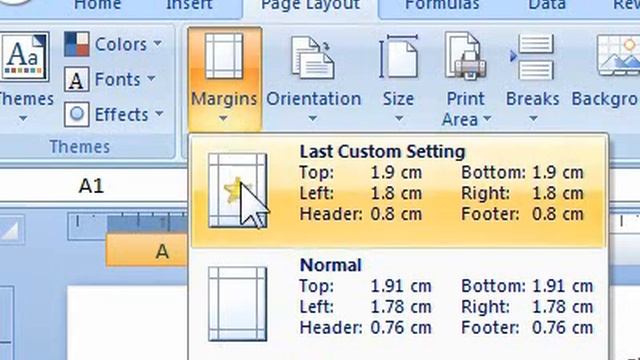Select the Page Layout tab
Image resolution: width=640 pixels, height=360 pixels.
point(310,6)
